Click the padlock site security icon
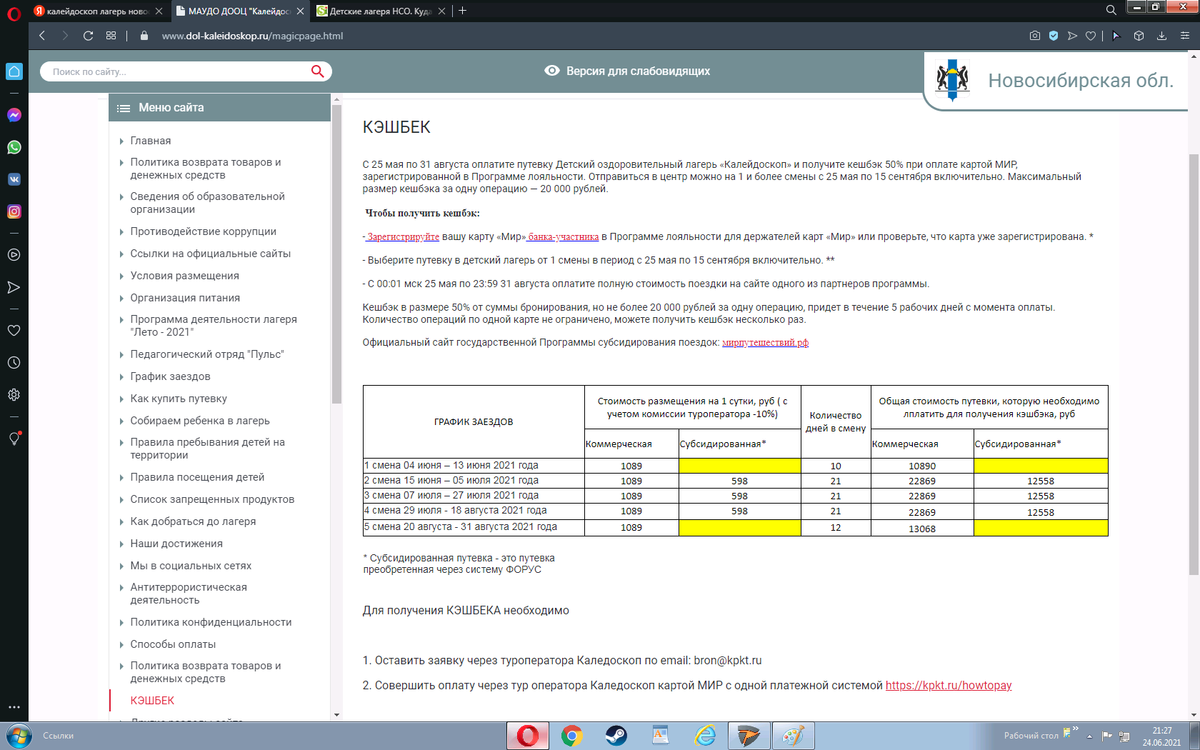The height and width of the screenshot is (750, 1200). point(144,35)
